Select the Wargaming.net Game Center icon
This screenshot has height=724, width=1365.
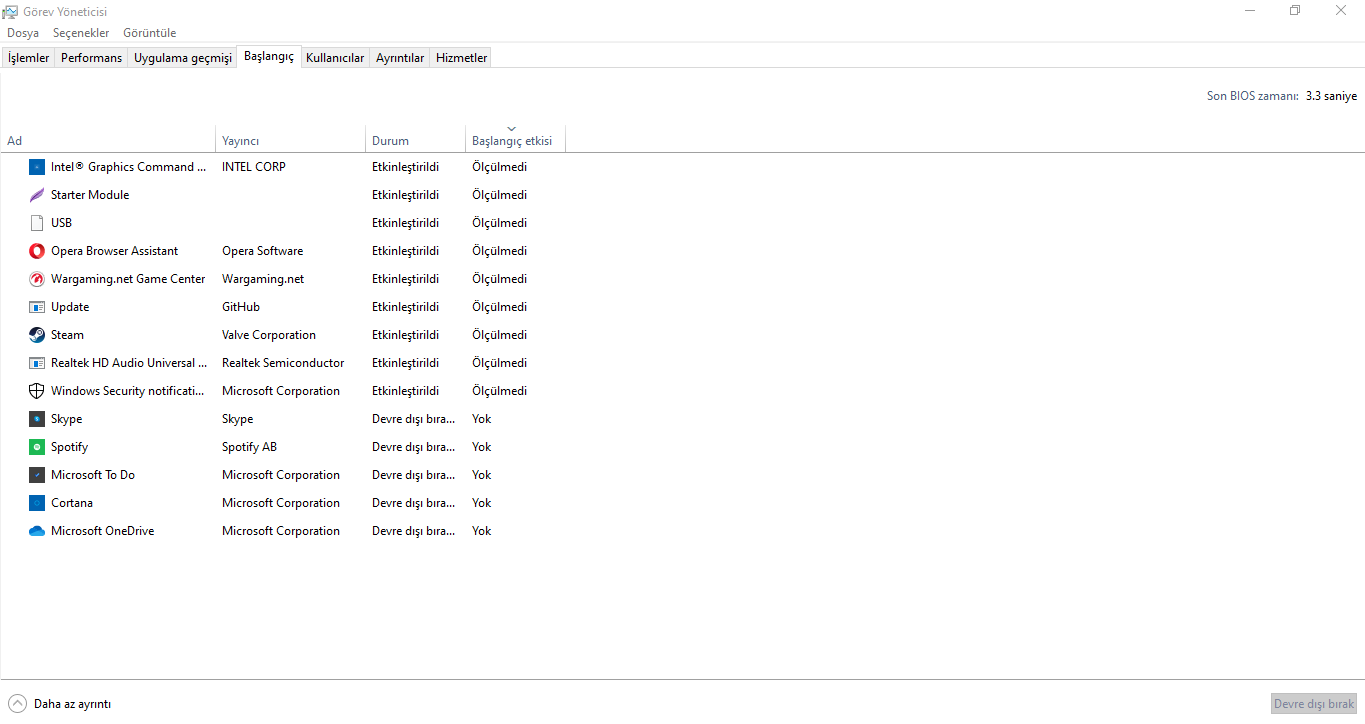[37, 279]
